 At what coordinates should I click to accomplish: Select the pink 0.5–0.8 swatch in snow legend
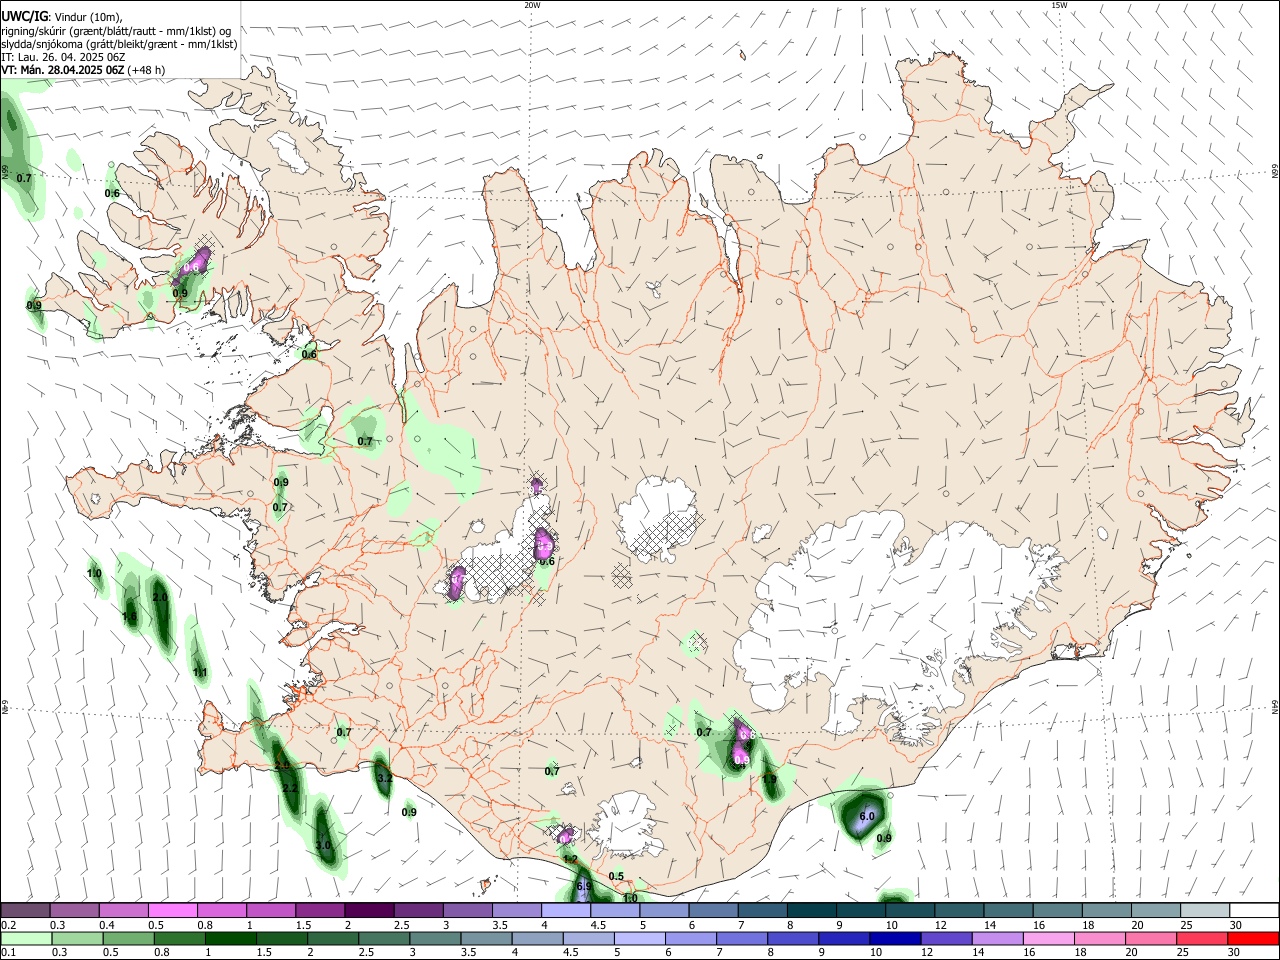click(173, 911)
